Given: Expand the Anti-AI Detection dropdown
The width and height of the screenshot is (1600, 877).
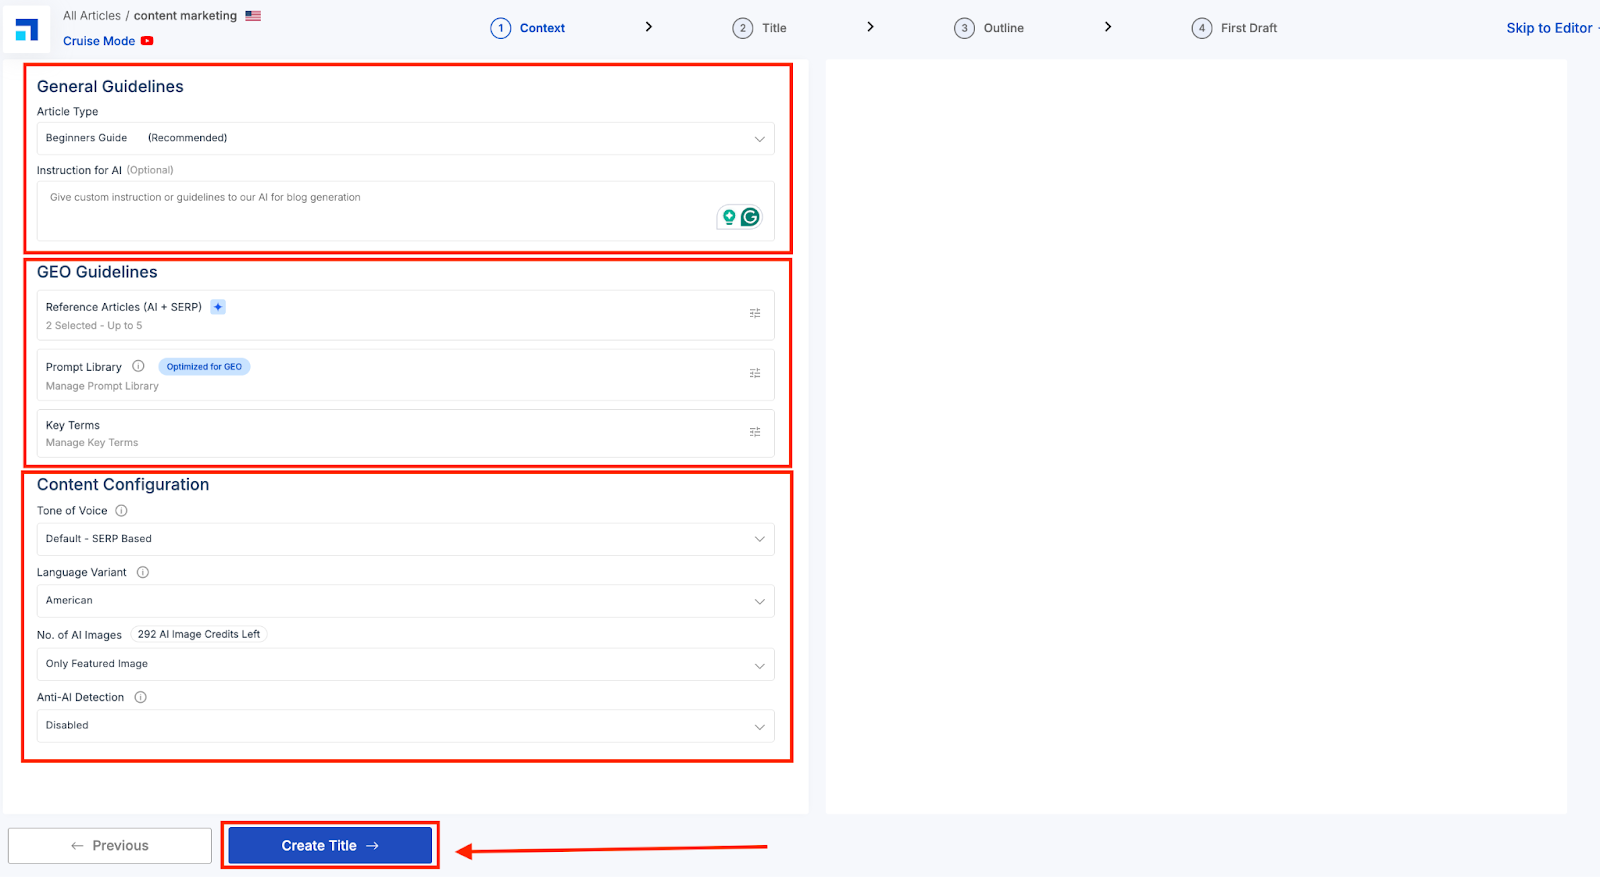Looking at the screenshot, I should [406, 726].
